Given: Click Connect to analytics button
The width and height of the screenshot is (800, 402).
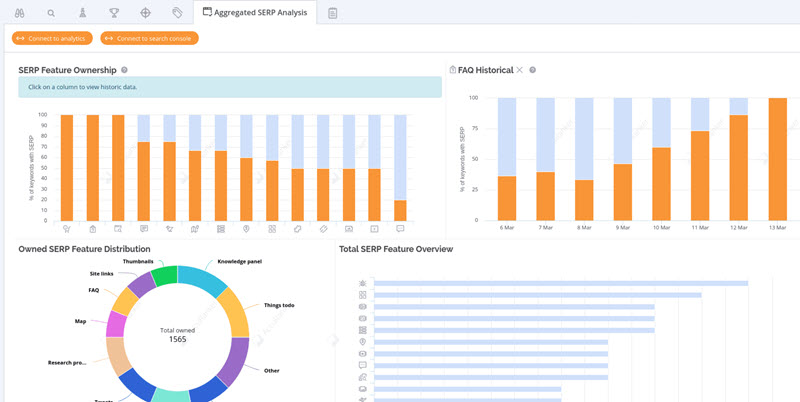Looking at the screenshot, I should coord(52,38).
